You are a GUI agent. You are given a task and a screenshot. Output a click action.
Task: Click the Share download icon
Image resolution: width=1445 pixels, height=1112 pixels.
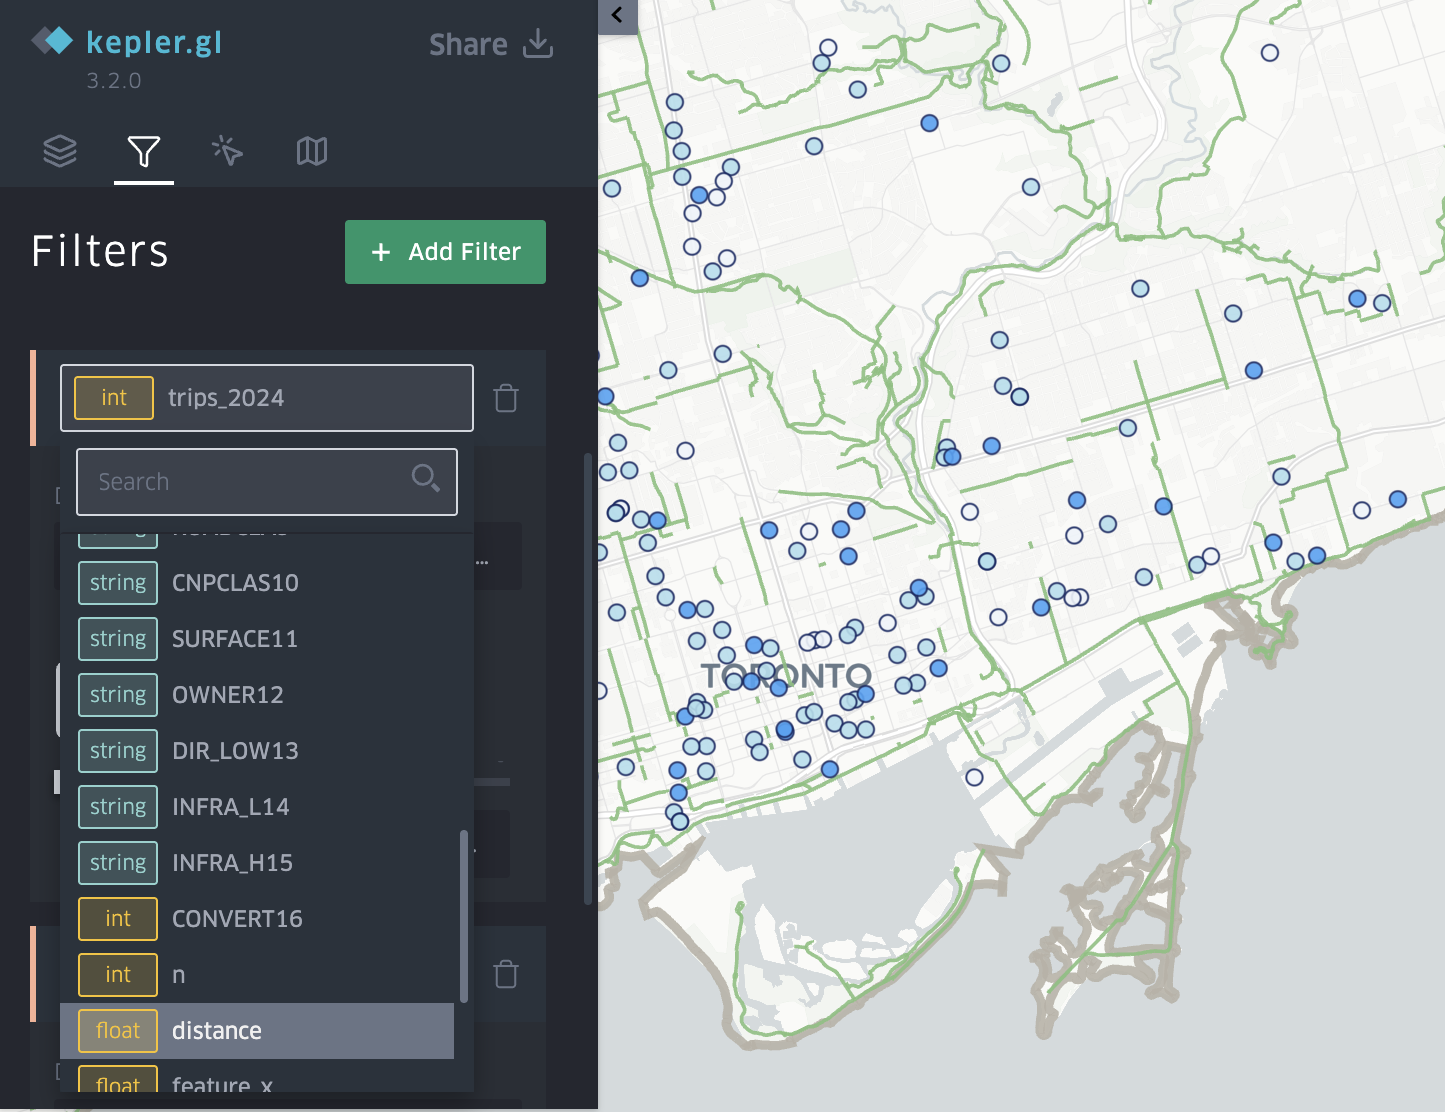click(x=538, y=44)
